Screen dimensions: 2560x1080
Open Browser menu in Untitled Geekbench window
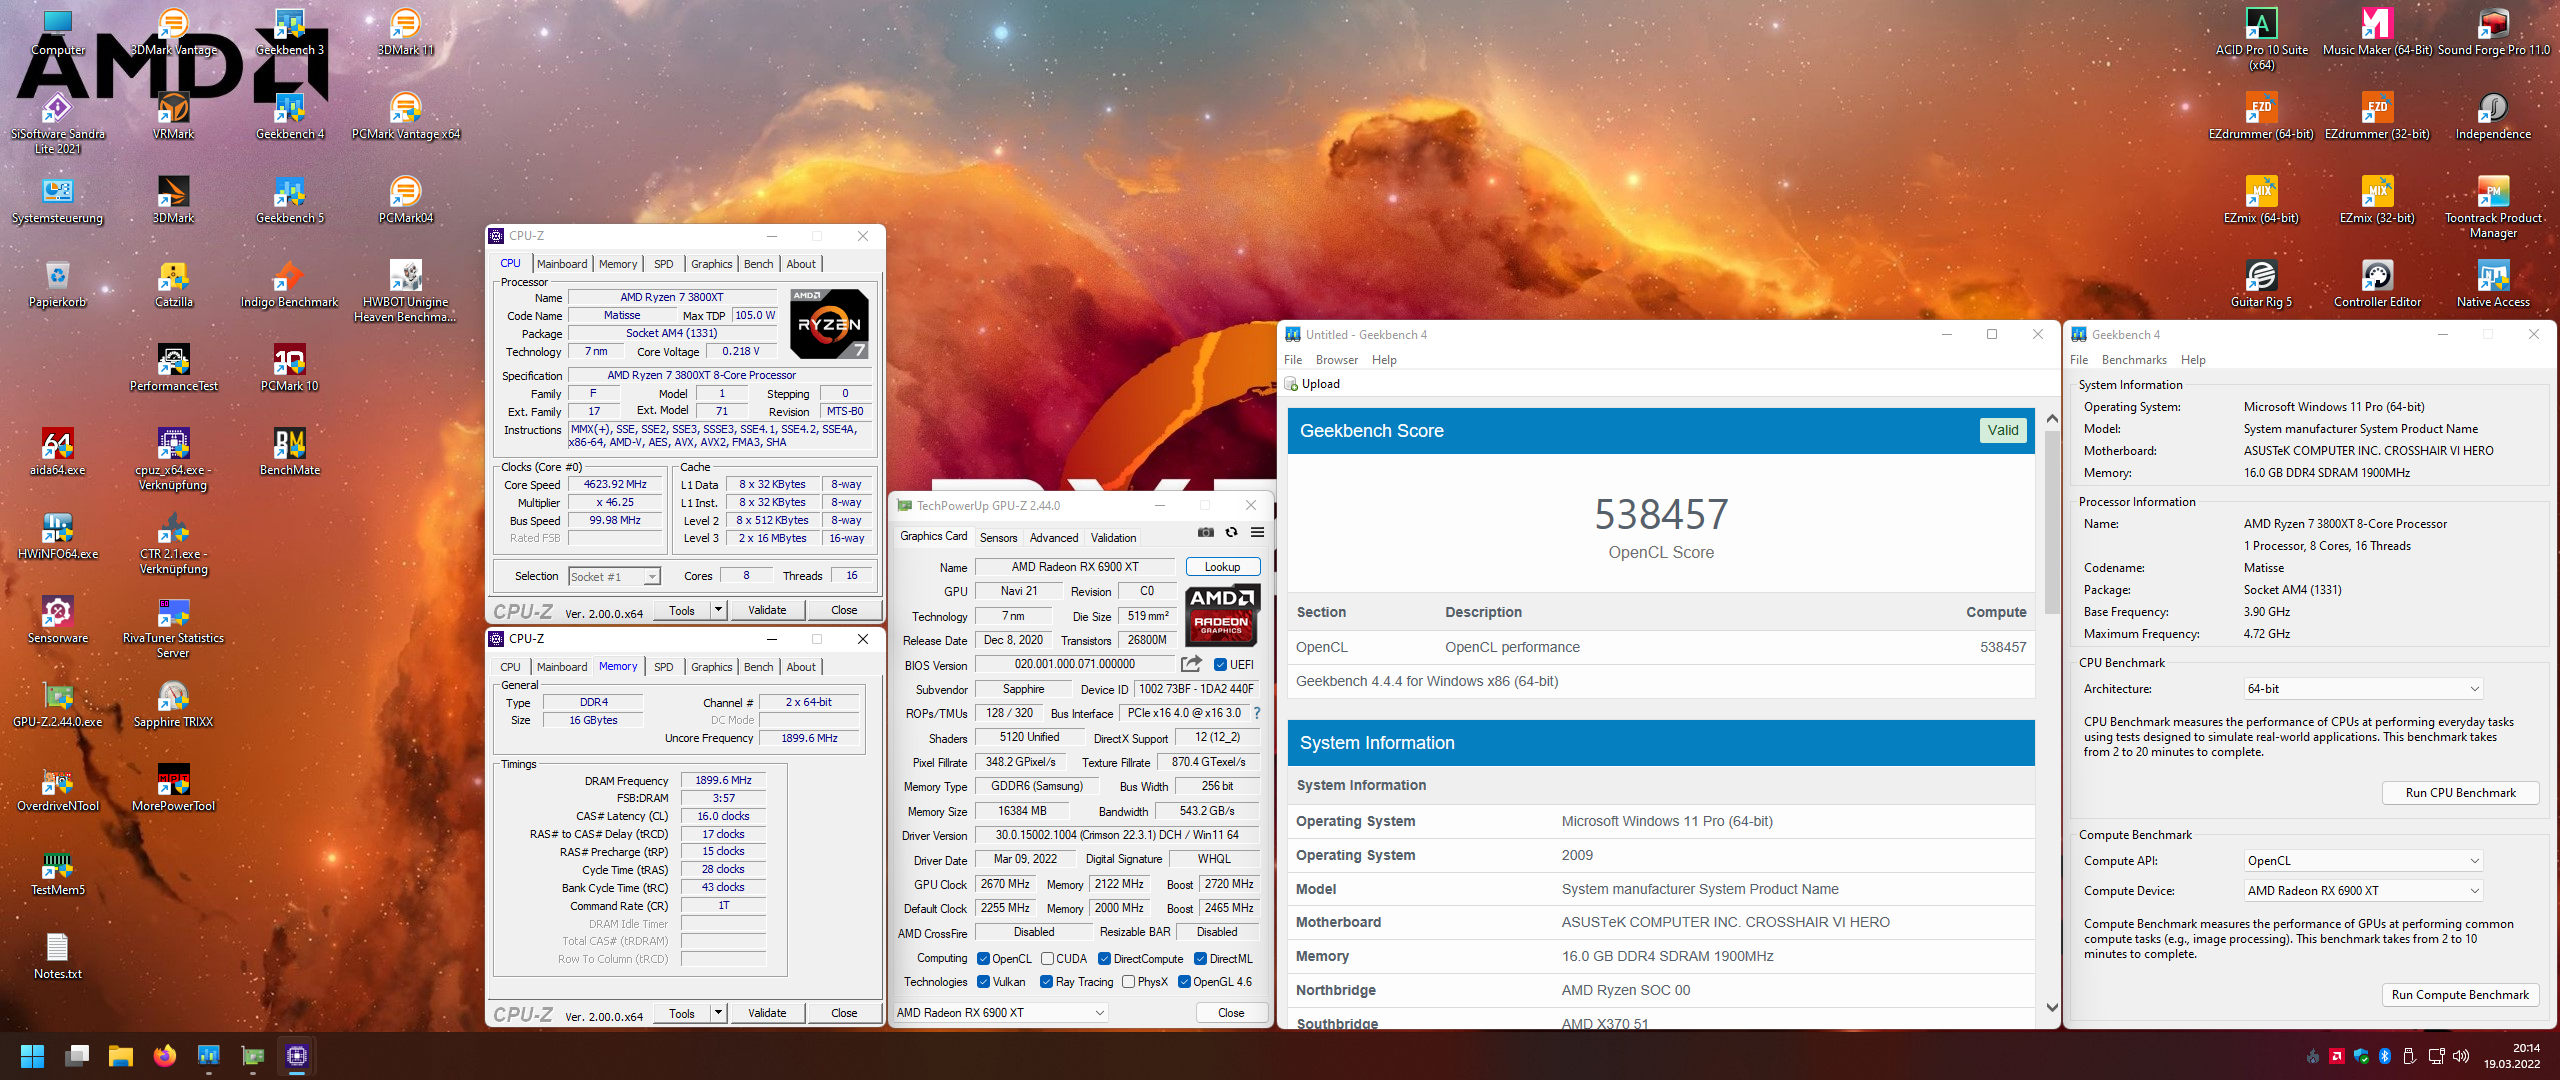[x=1336, y=360]
